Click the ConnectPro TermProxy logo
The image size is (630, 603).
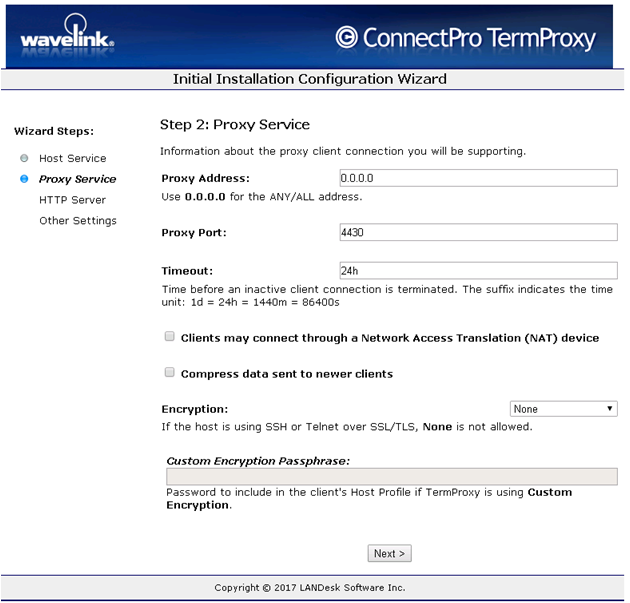pos(466,38)
